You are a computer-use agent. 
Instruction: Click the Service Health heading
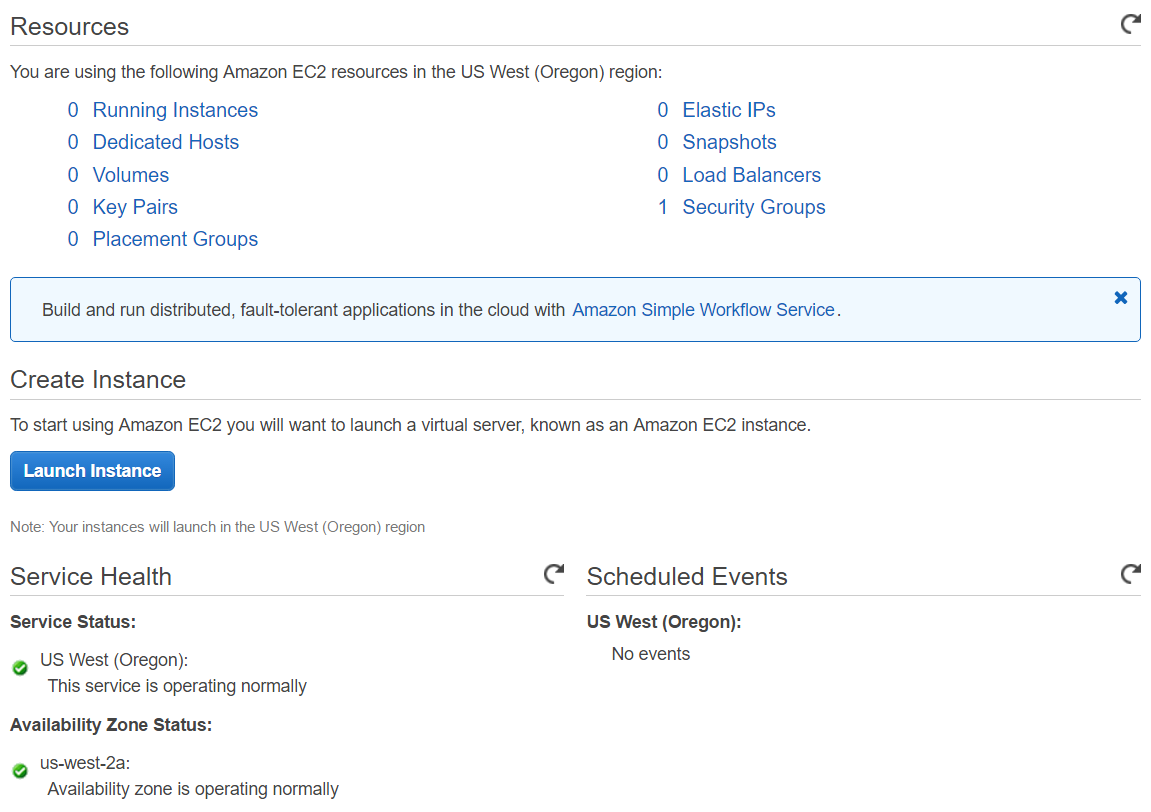click(x=91, y=576)
